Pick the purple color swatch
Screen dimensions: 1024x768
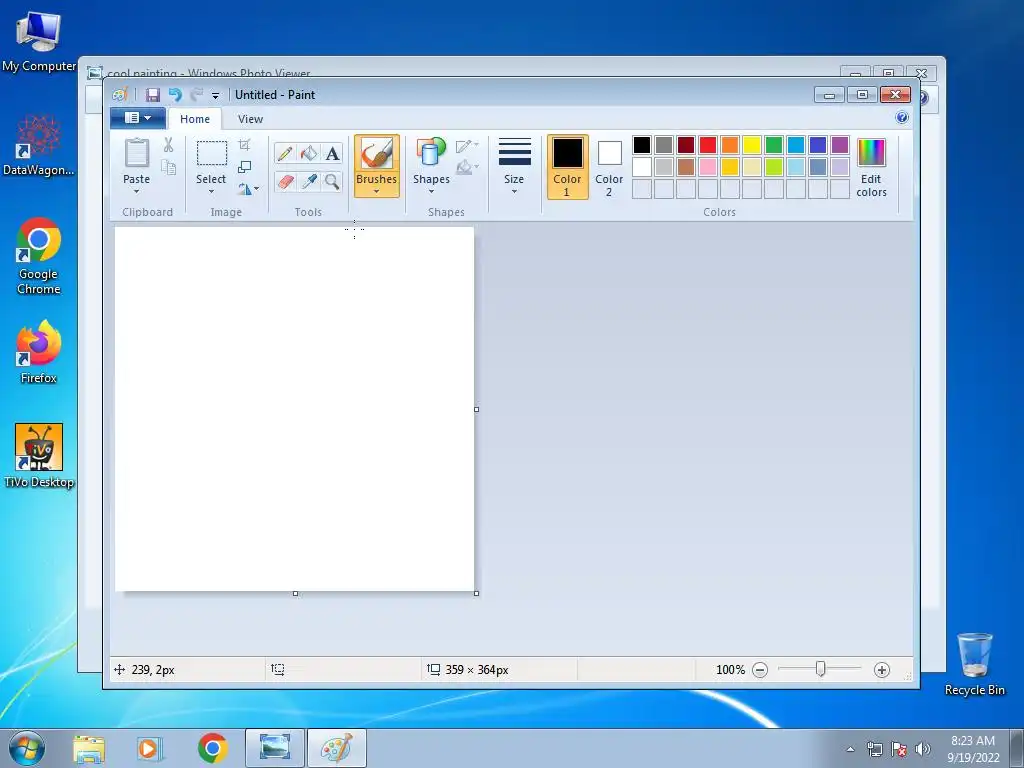[840, 144]
